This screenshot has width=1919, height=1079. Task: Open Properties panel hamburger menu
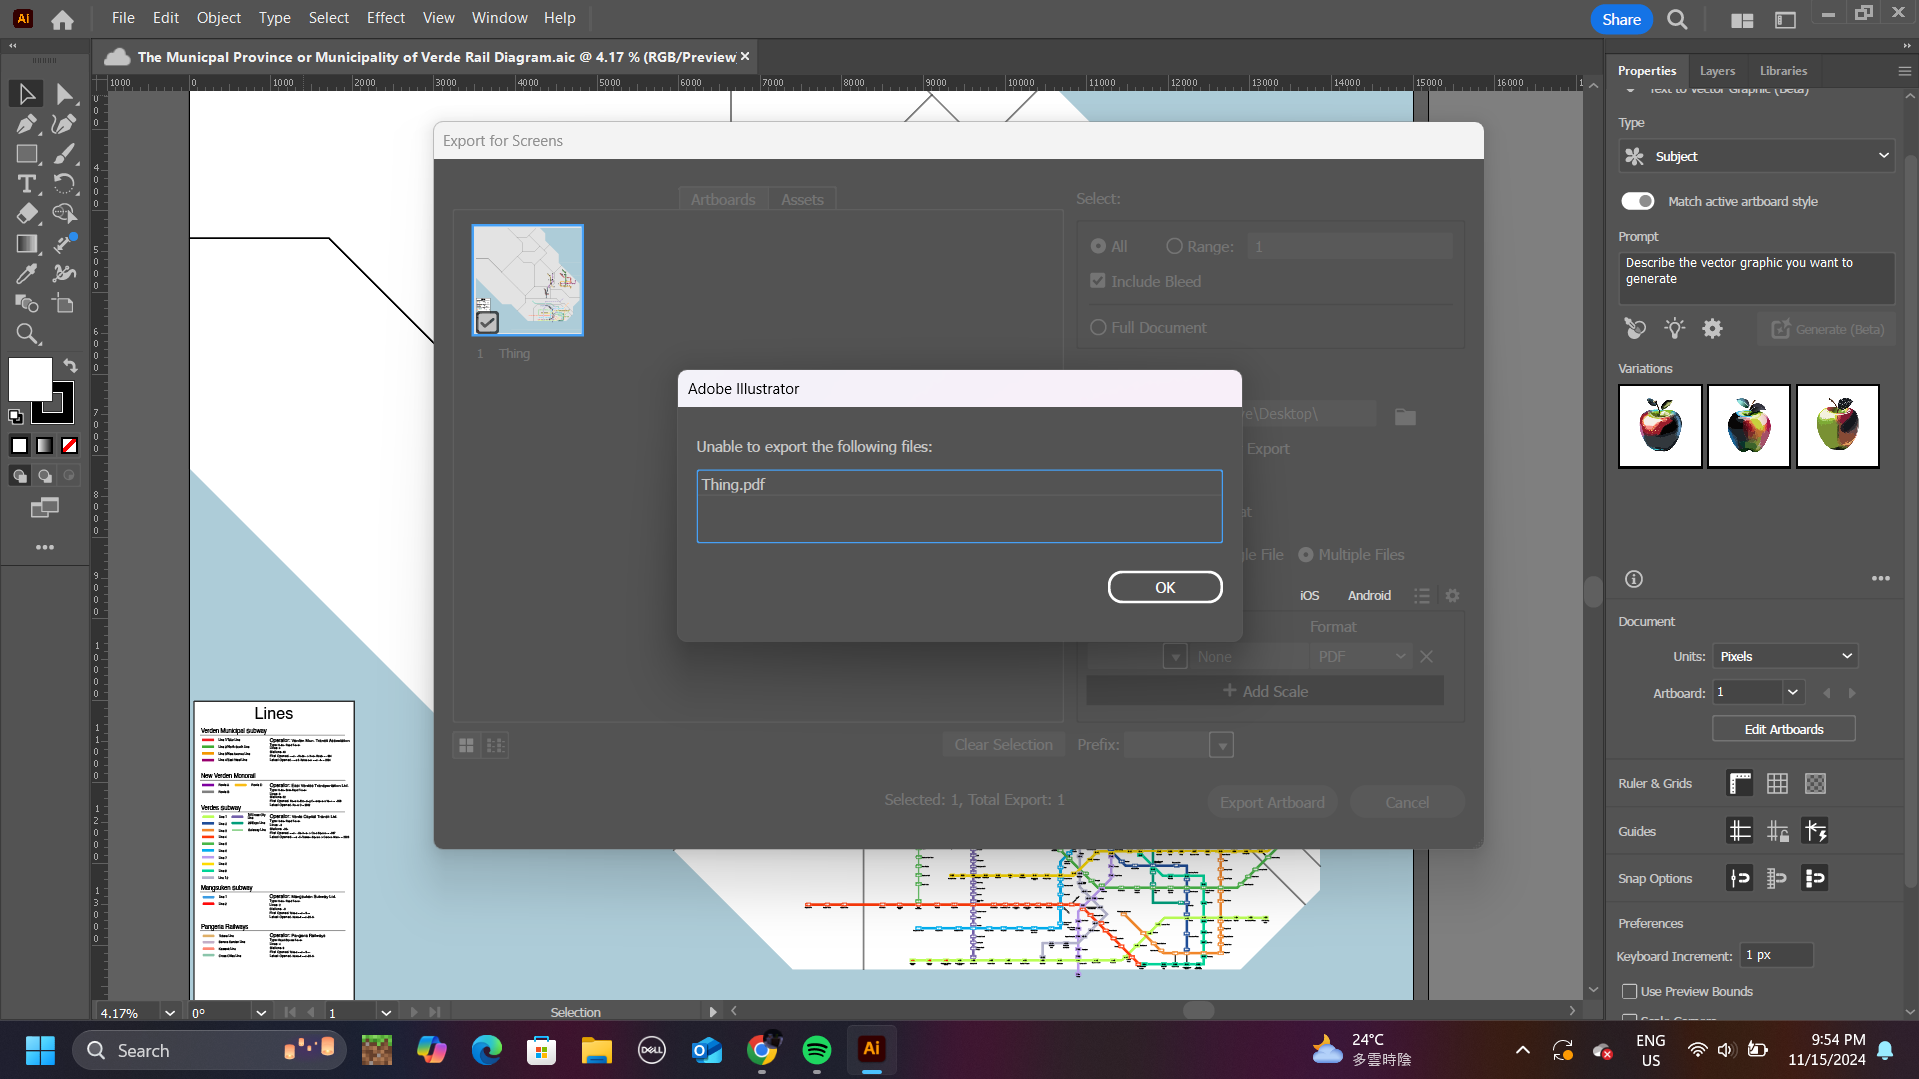coord(1905,71)
